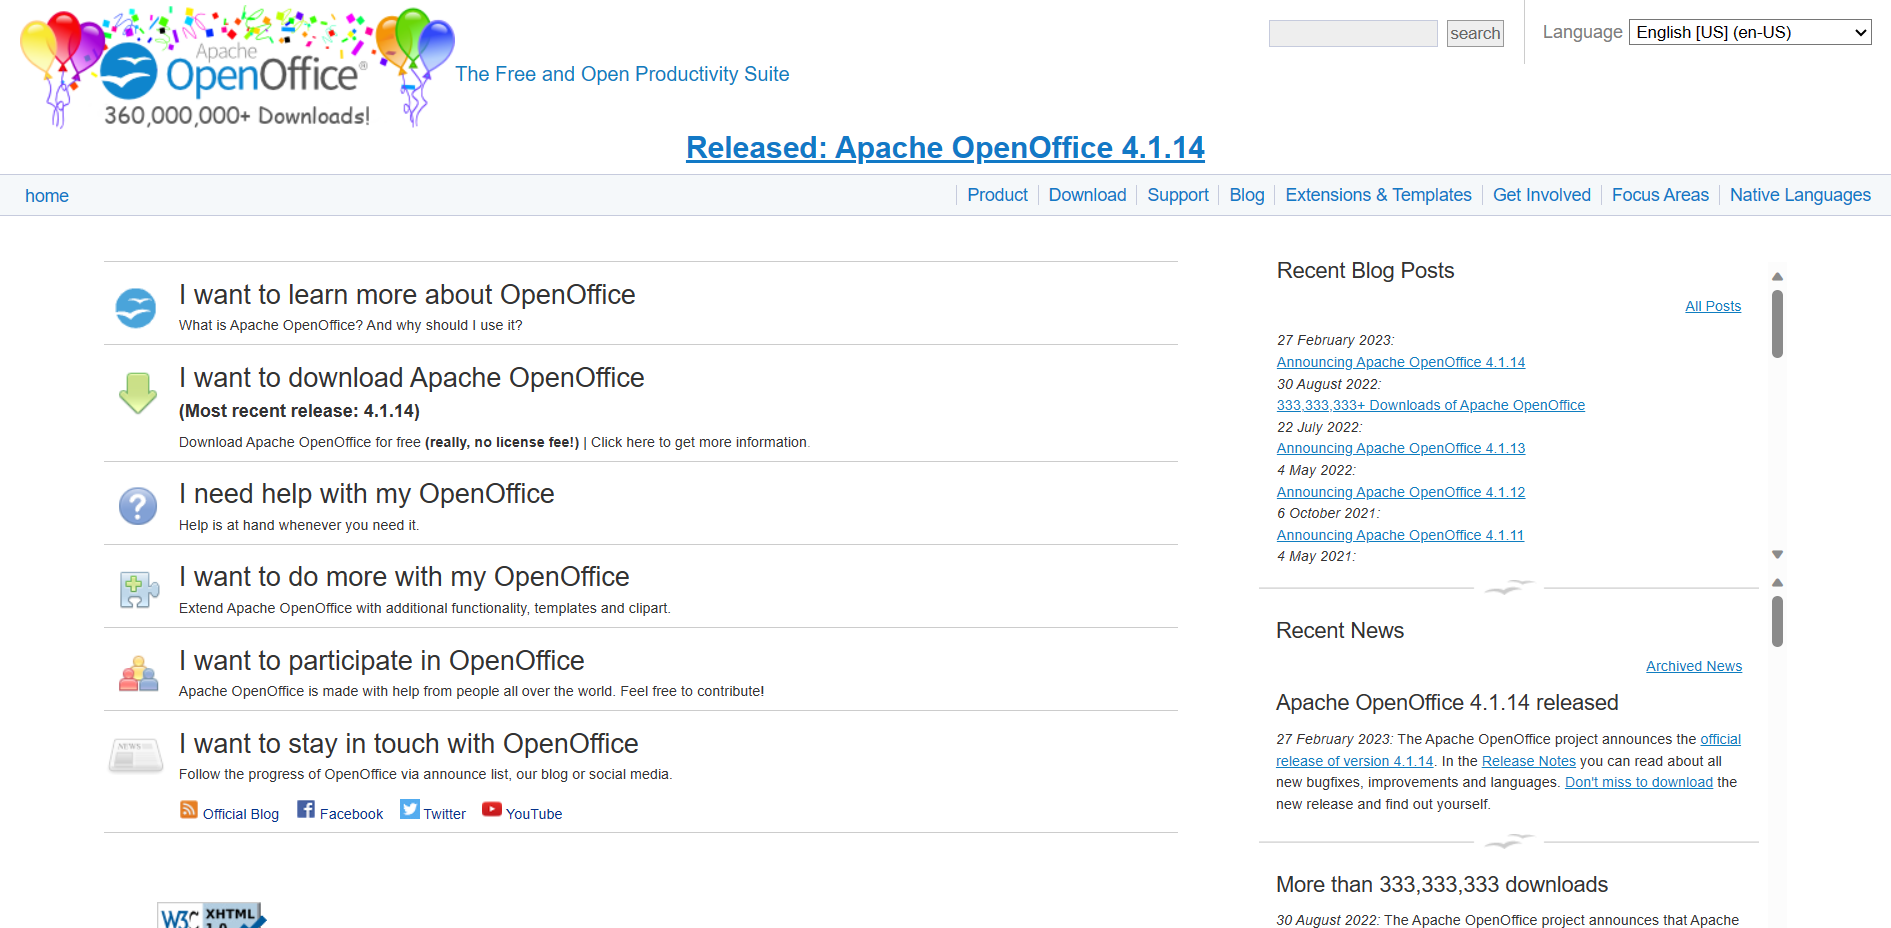This screenshot has height=928, width=1891.
Task: Click the Apache OpenOffice logo banner
Action: 237,67
